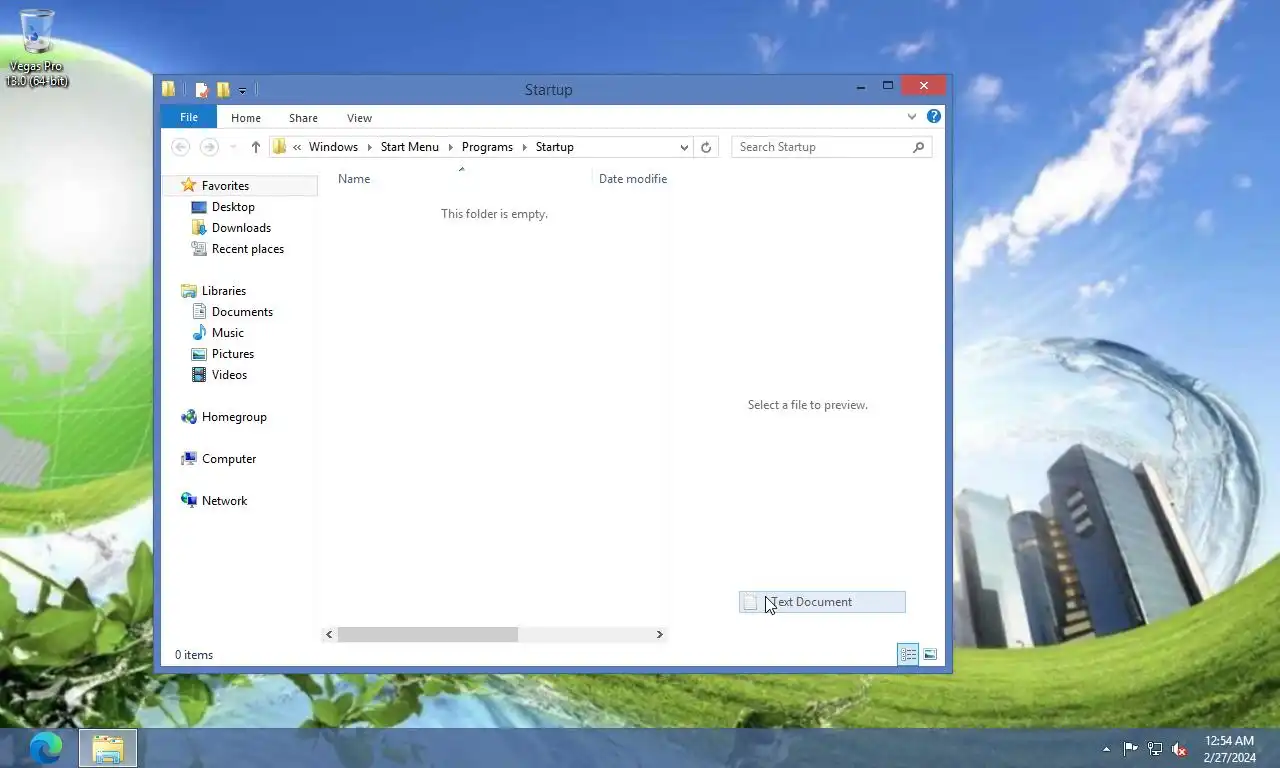Click the Properties quick access toolbar icon
Viewport: 1280px width, 768px height.
(x=202, y=90)
